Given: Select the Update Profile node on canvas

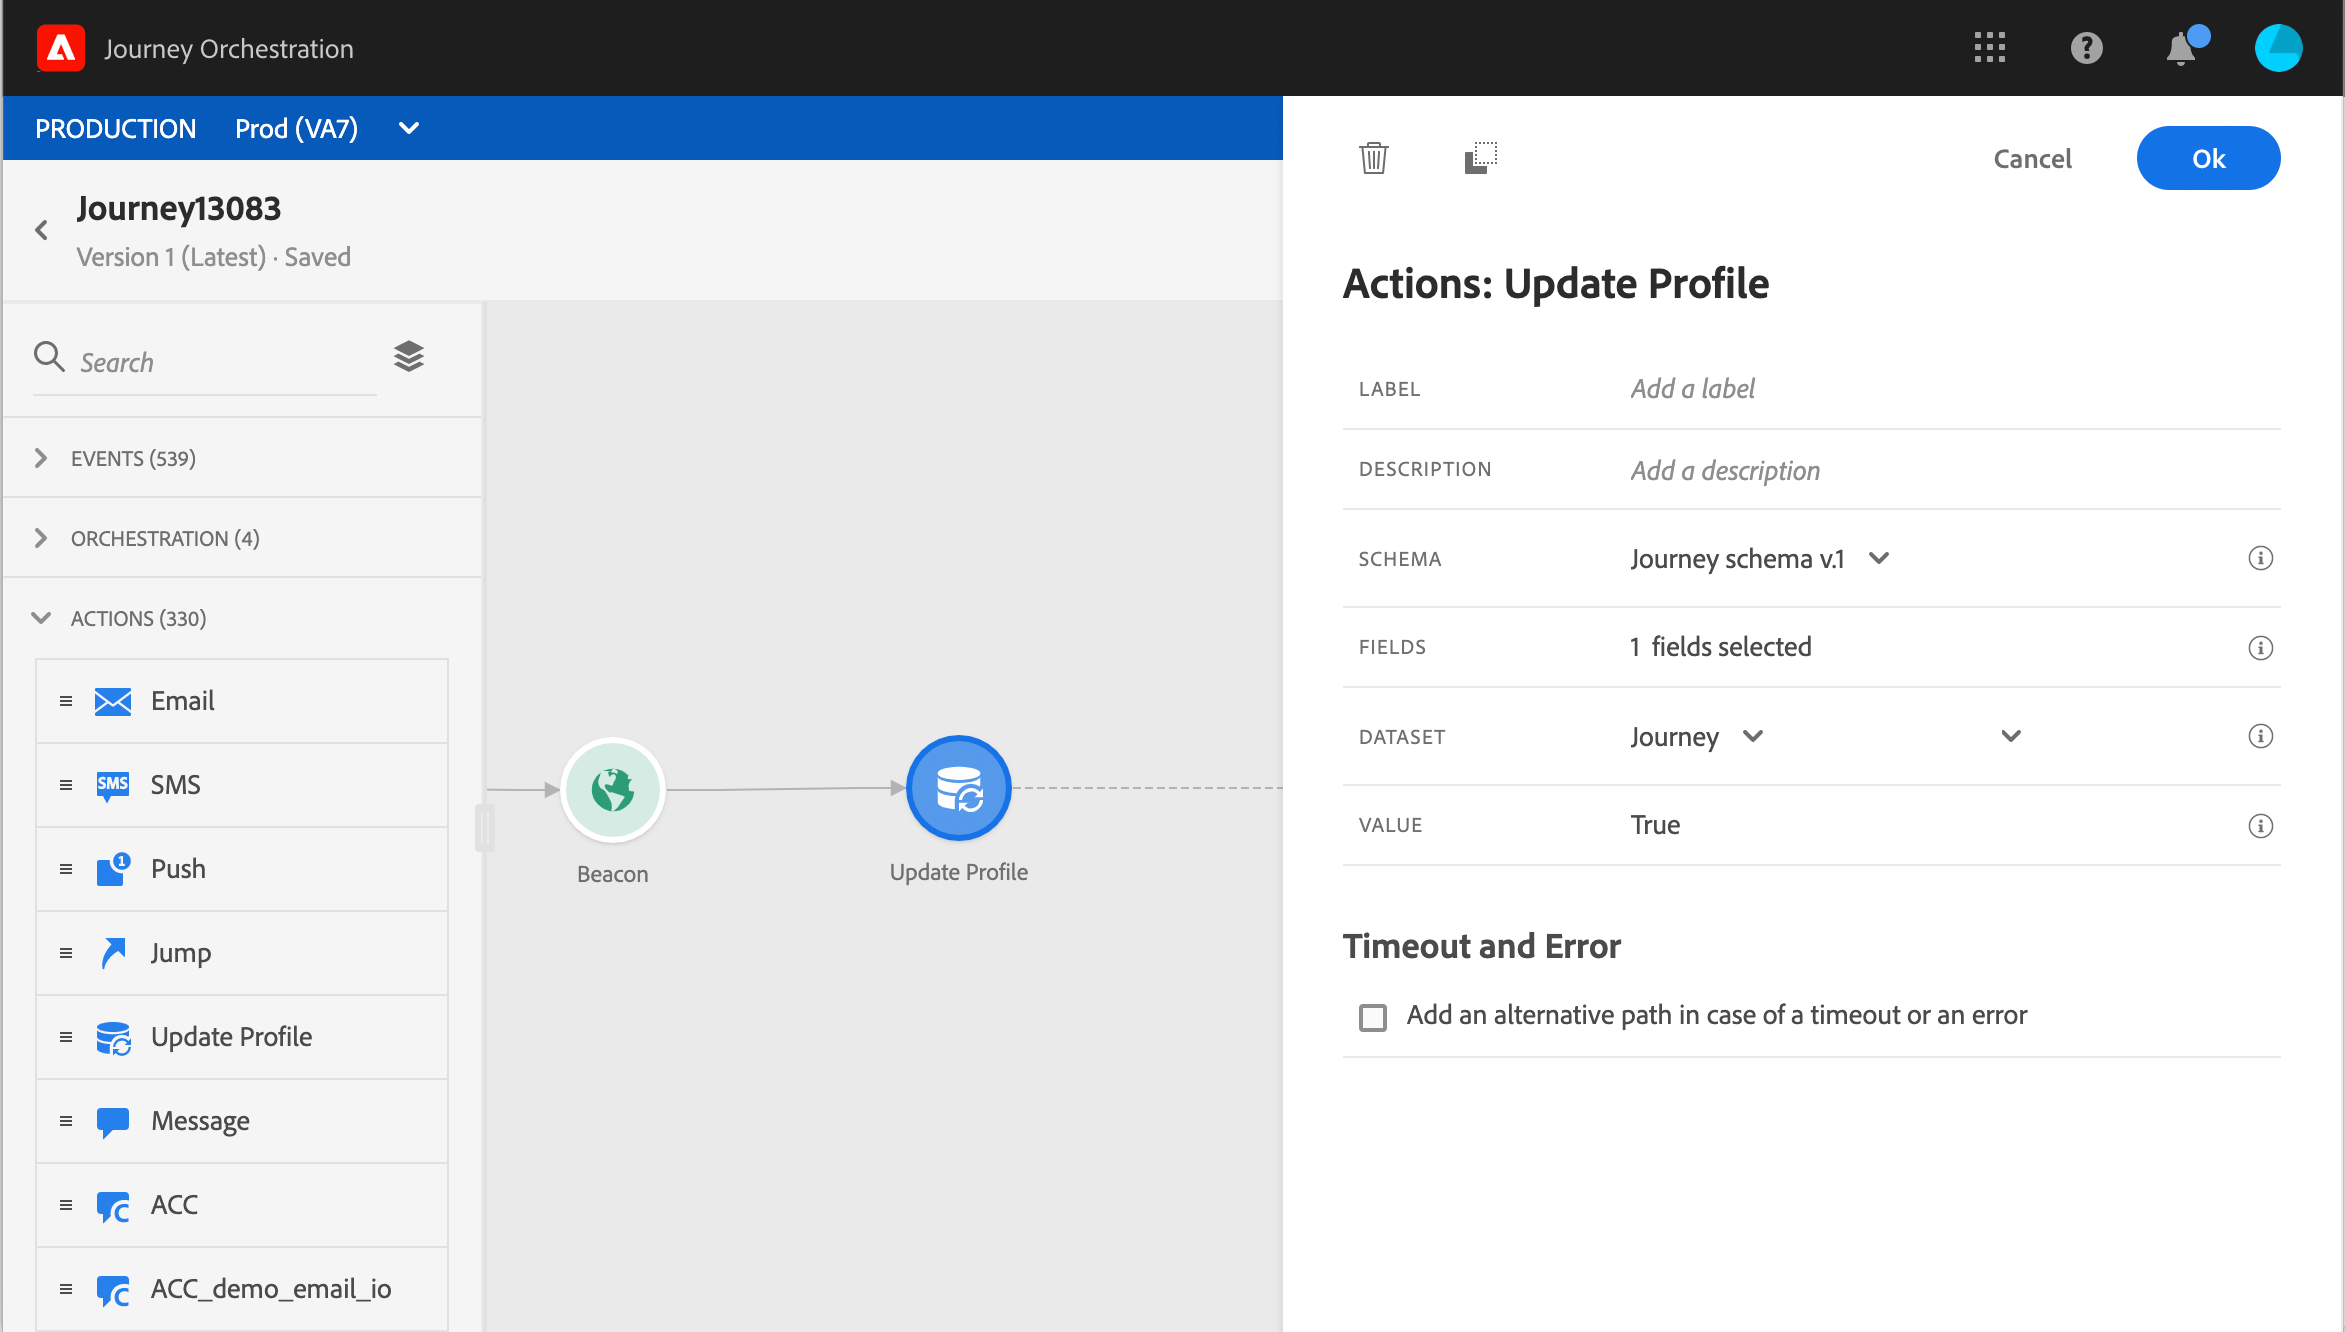Looking at the screenshot, I should [958, 789].
